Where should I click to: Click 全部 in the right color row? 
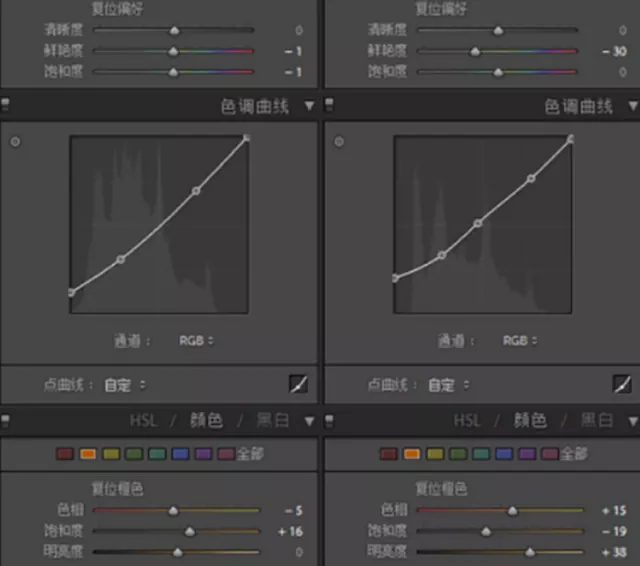tap(574, 454)
